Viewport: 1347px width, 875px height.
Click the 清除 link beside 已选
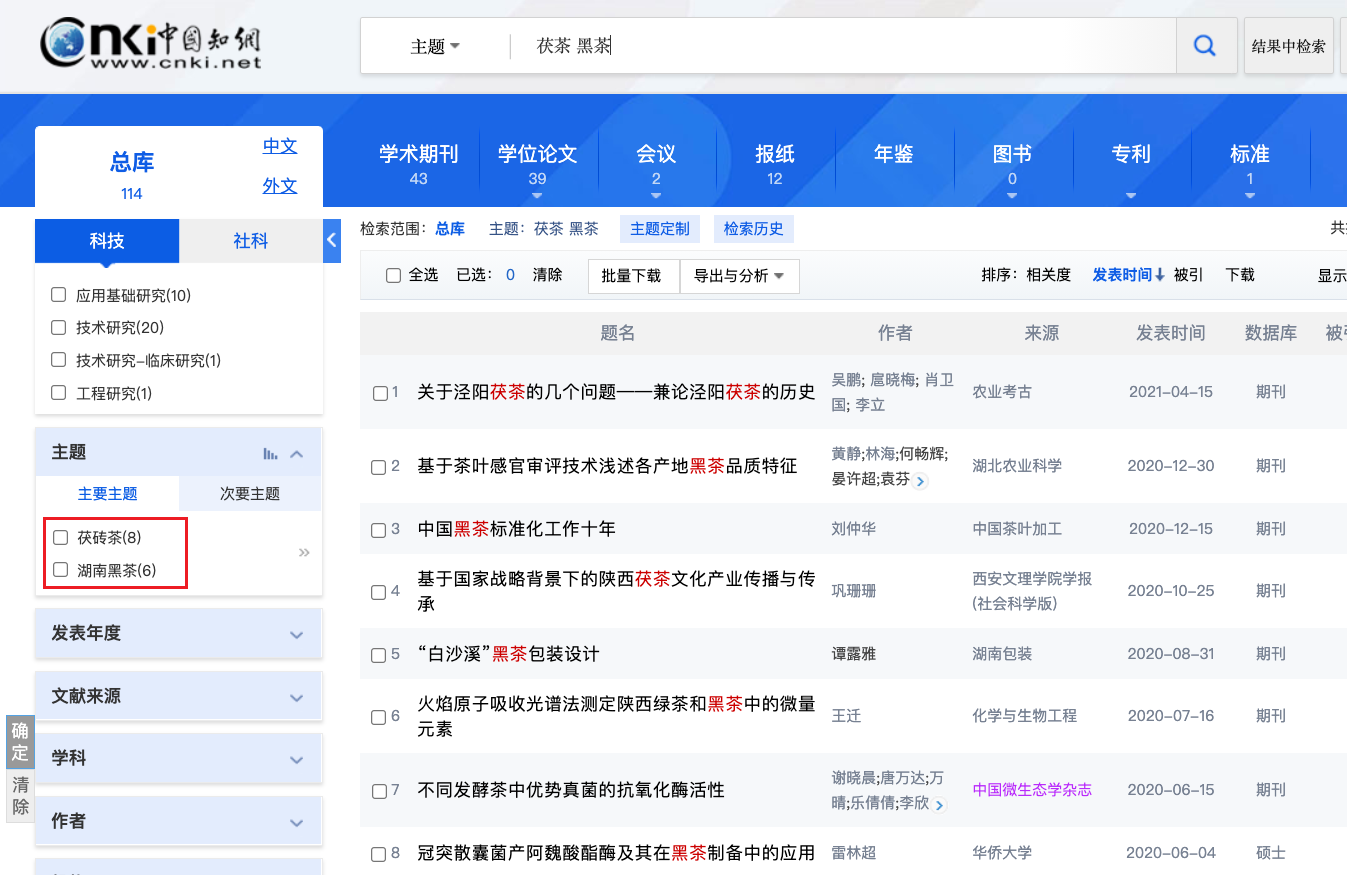(547, 275)
